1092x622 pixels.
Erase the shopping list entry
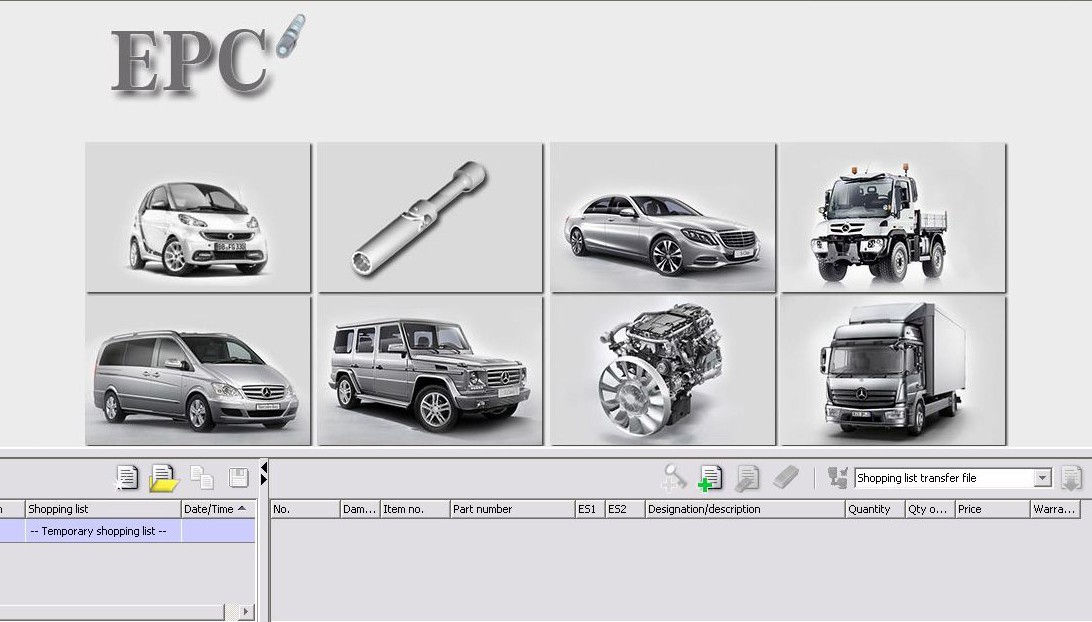[786, 478]
